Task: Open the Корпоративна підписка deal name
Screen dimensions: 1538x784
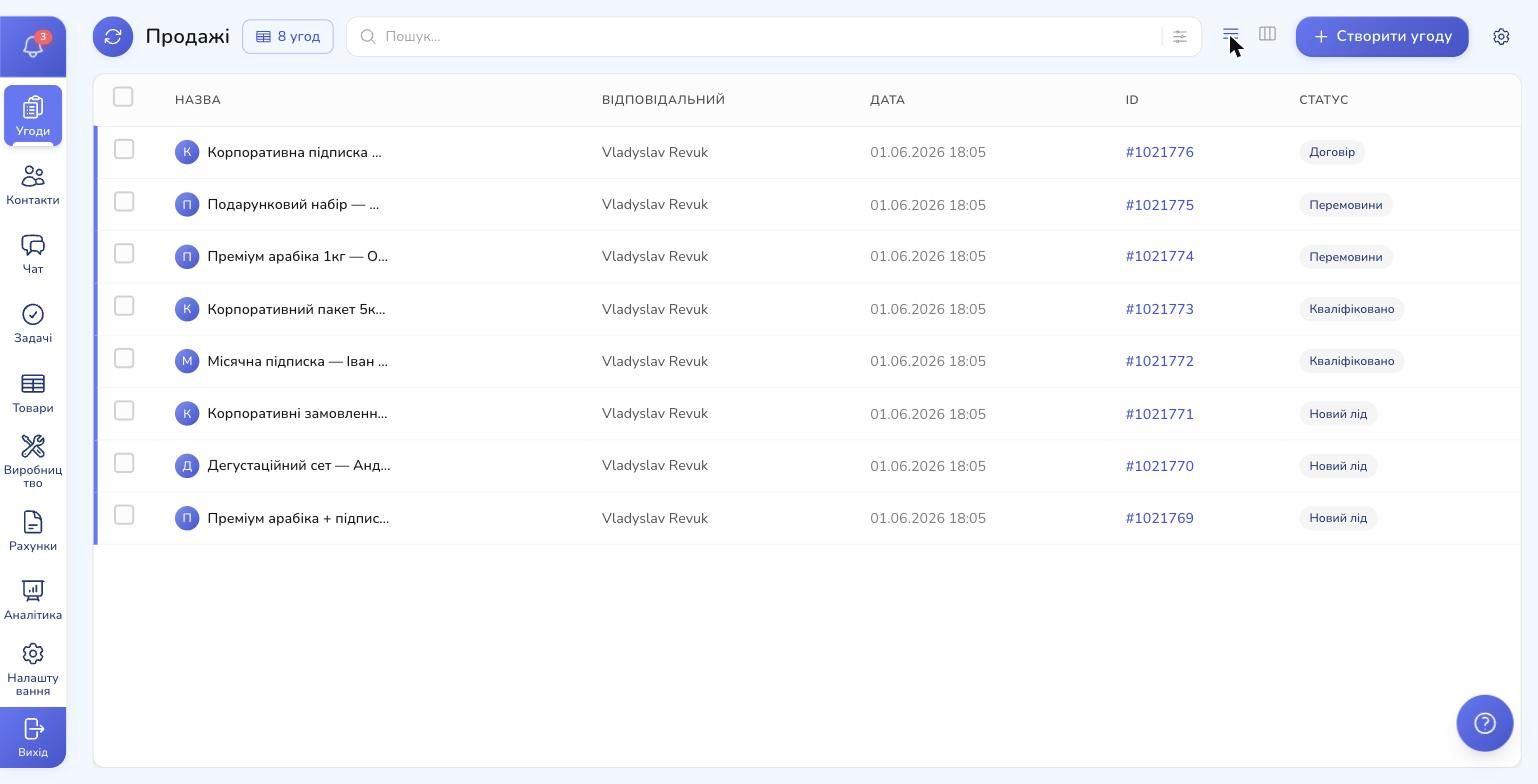Action: [x=295, y=152]
